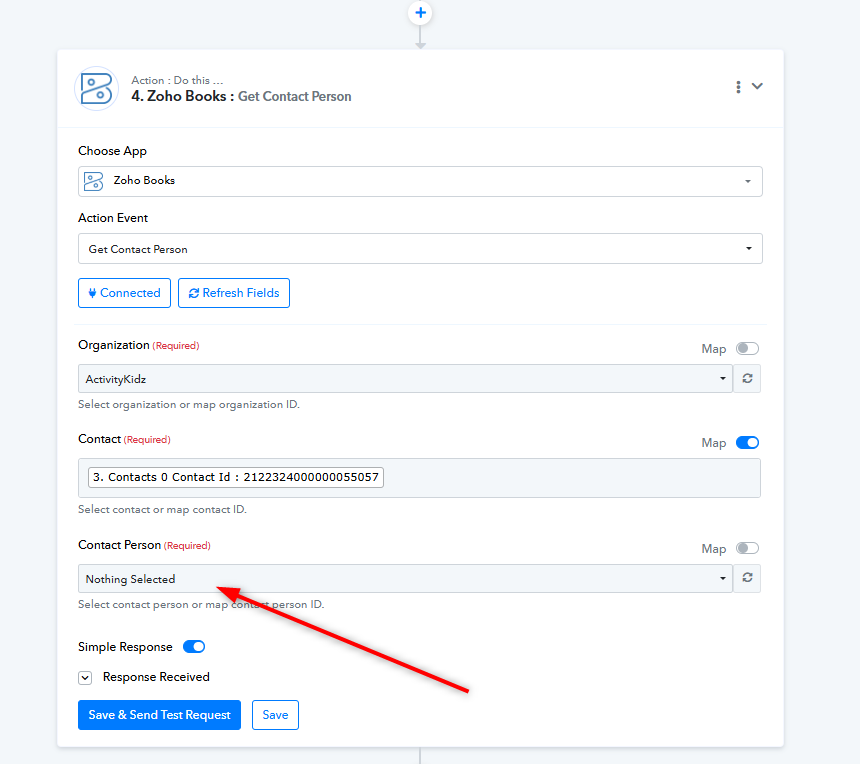
Task: Open the Choose App dropdown showing Zoho Books
Action: 420,181
